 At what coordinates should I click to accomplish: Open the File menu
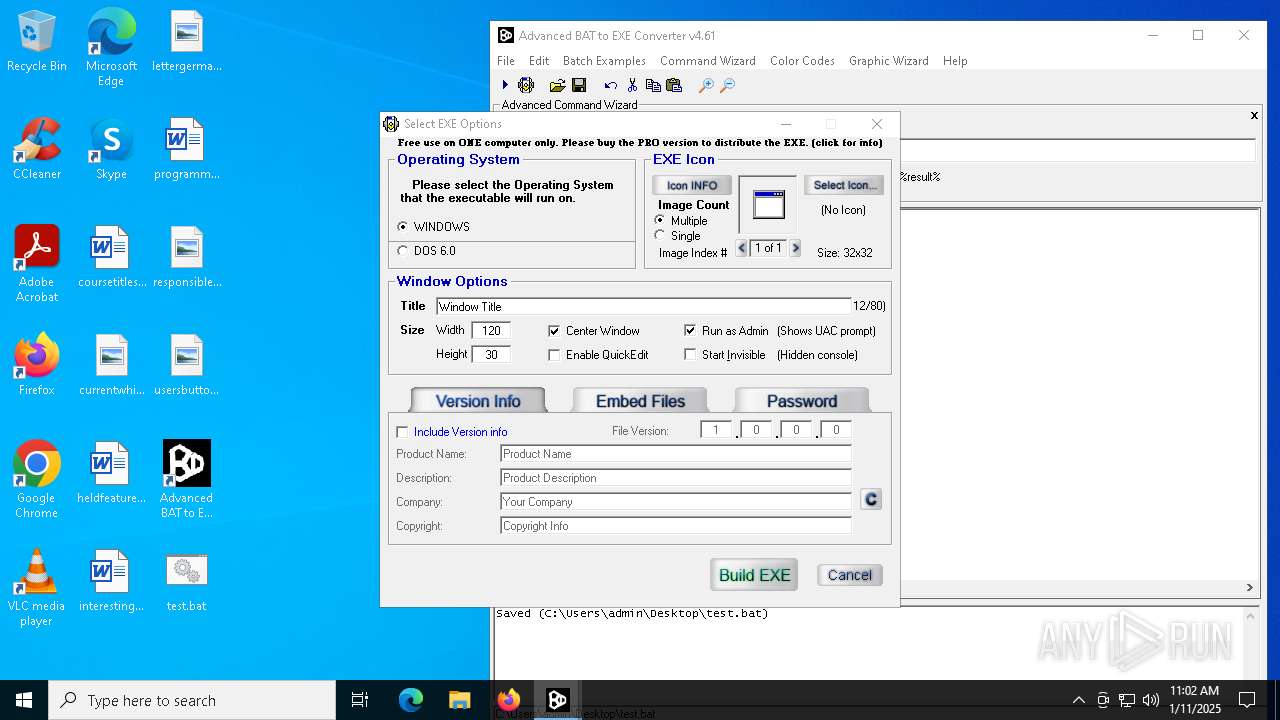click(x=506, y=61)
